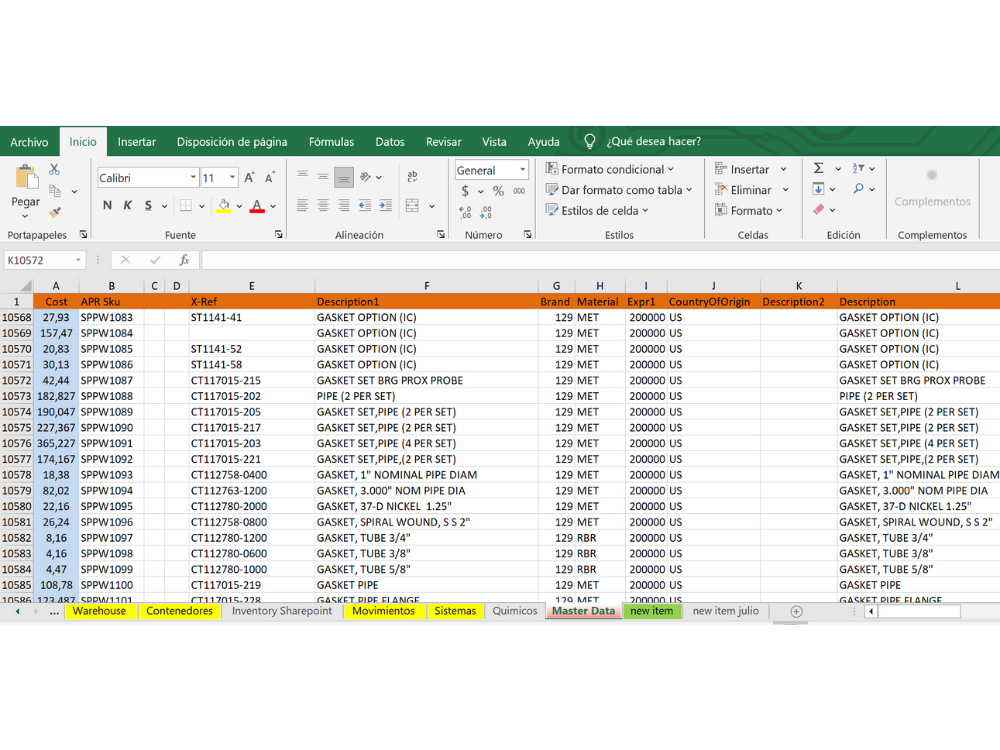1000x750 pixels.
Task: Open the font size 11 dropdown
Action: (x=233, y=177)
